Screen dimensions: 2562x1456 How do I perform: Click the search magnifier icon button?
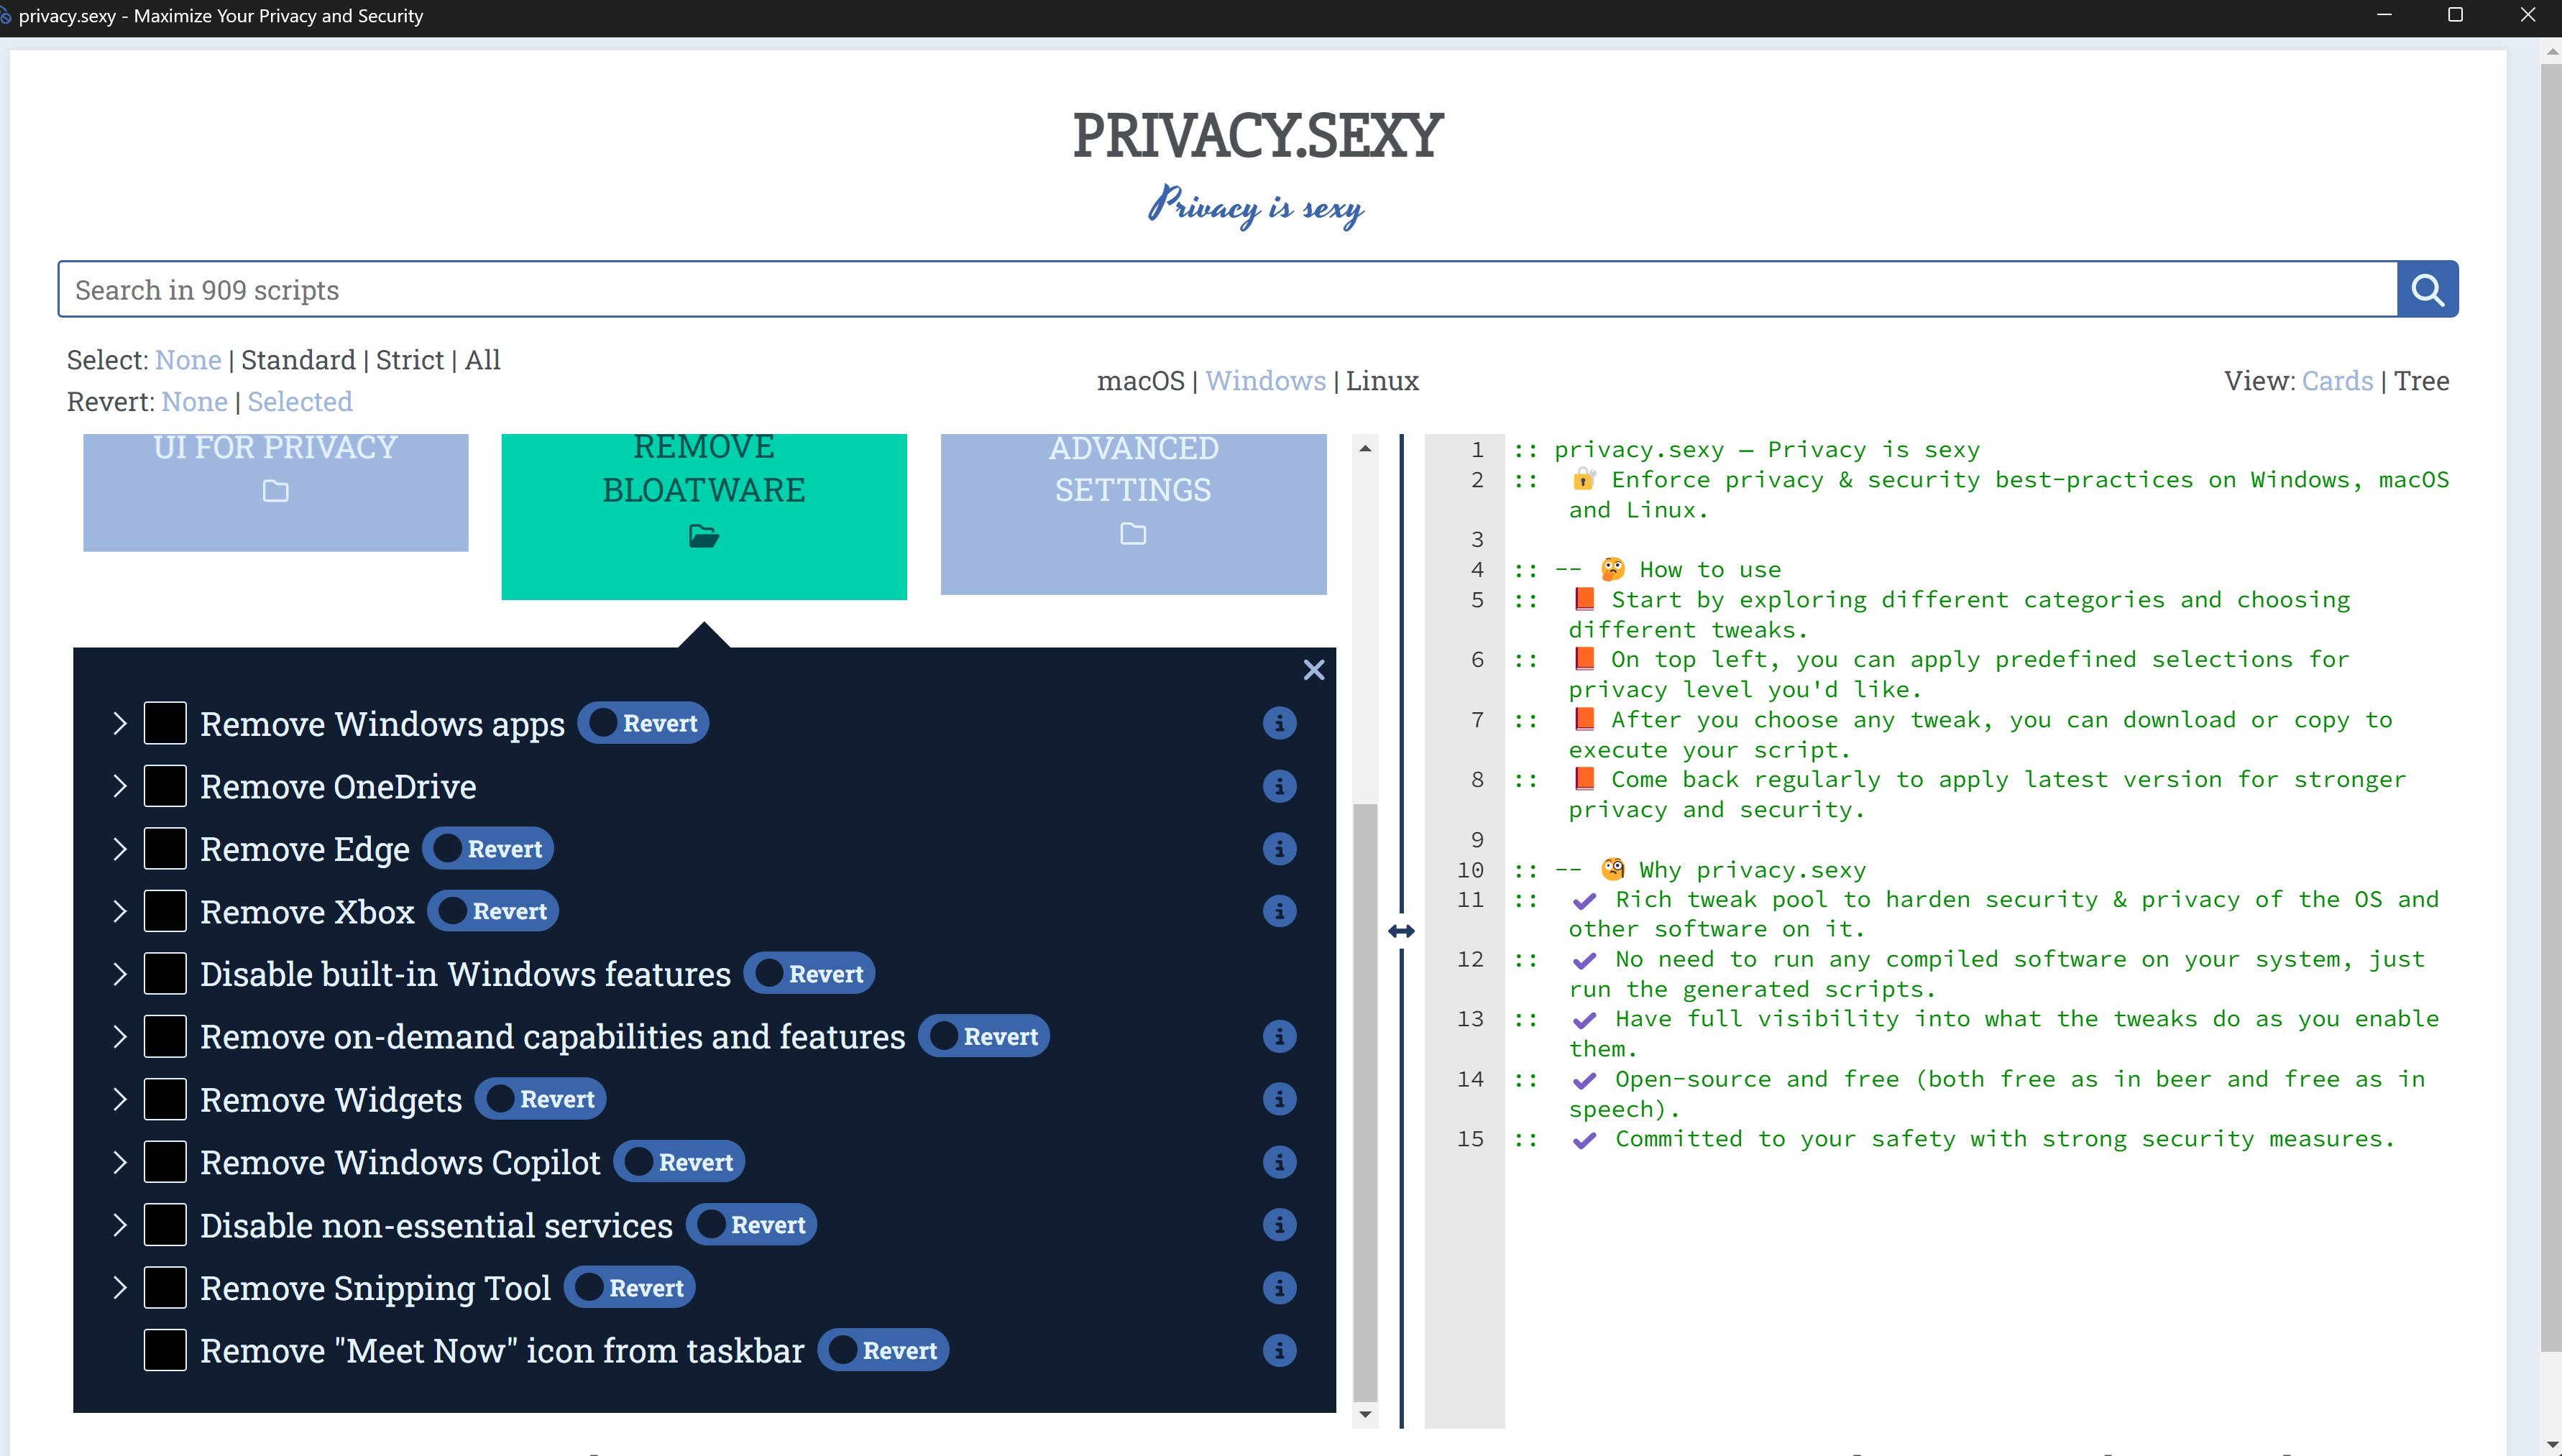click(x=2427, y=290)
